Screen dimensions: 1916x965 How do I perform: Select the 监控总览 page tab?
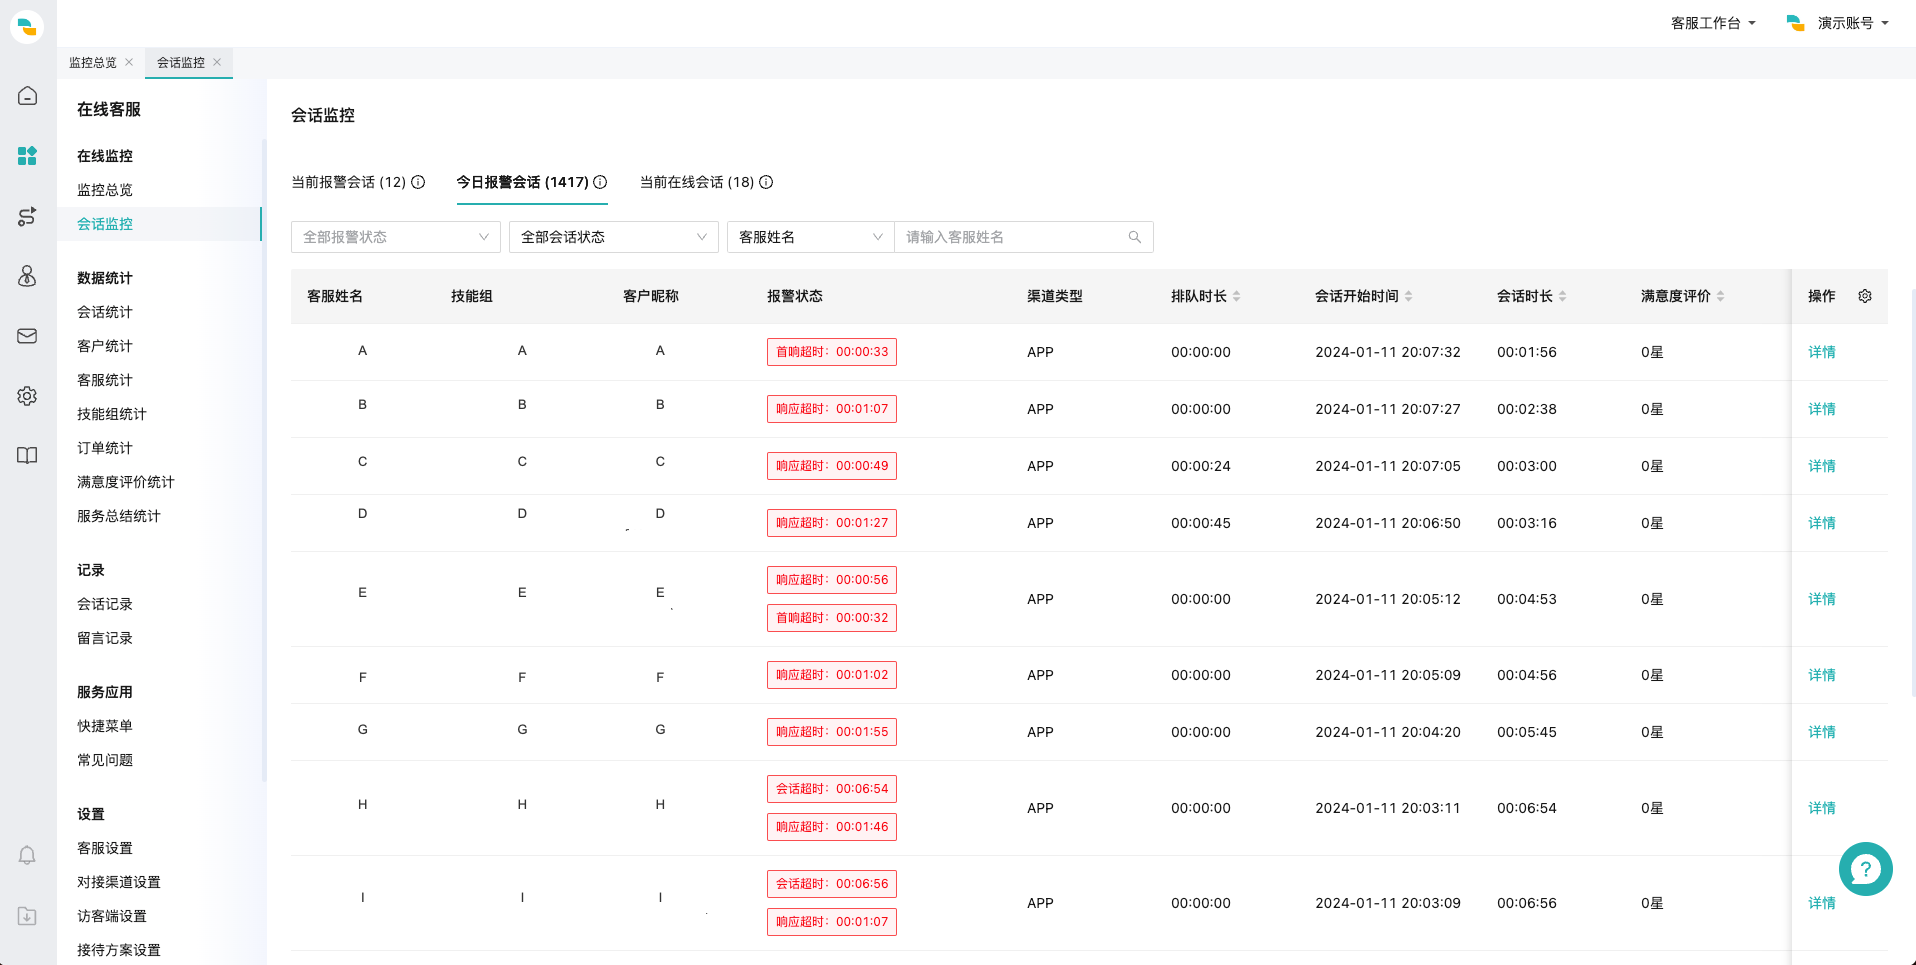(x=93, y=62)
